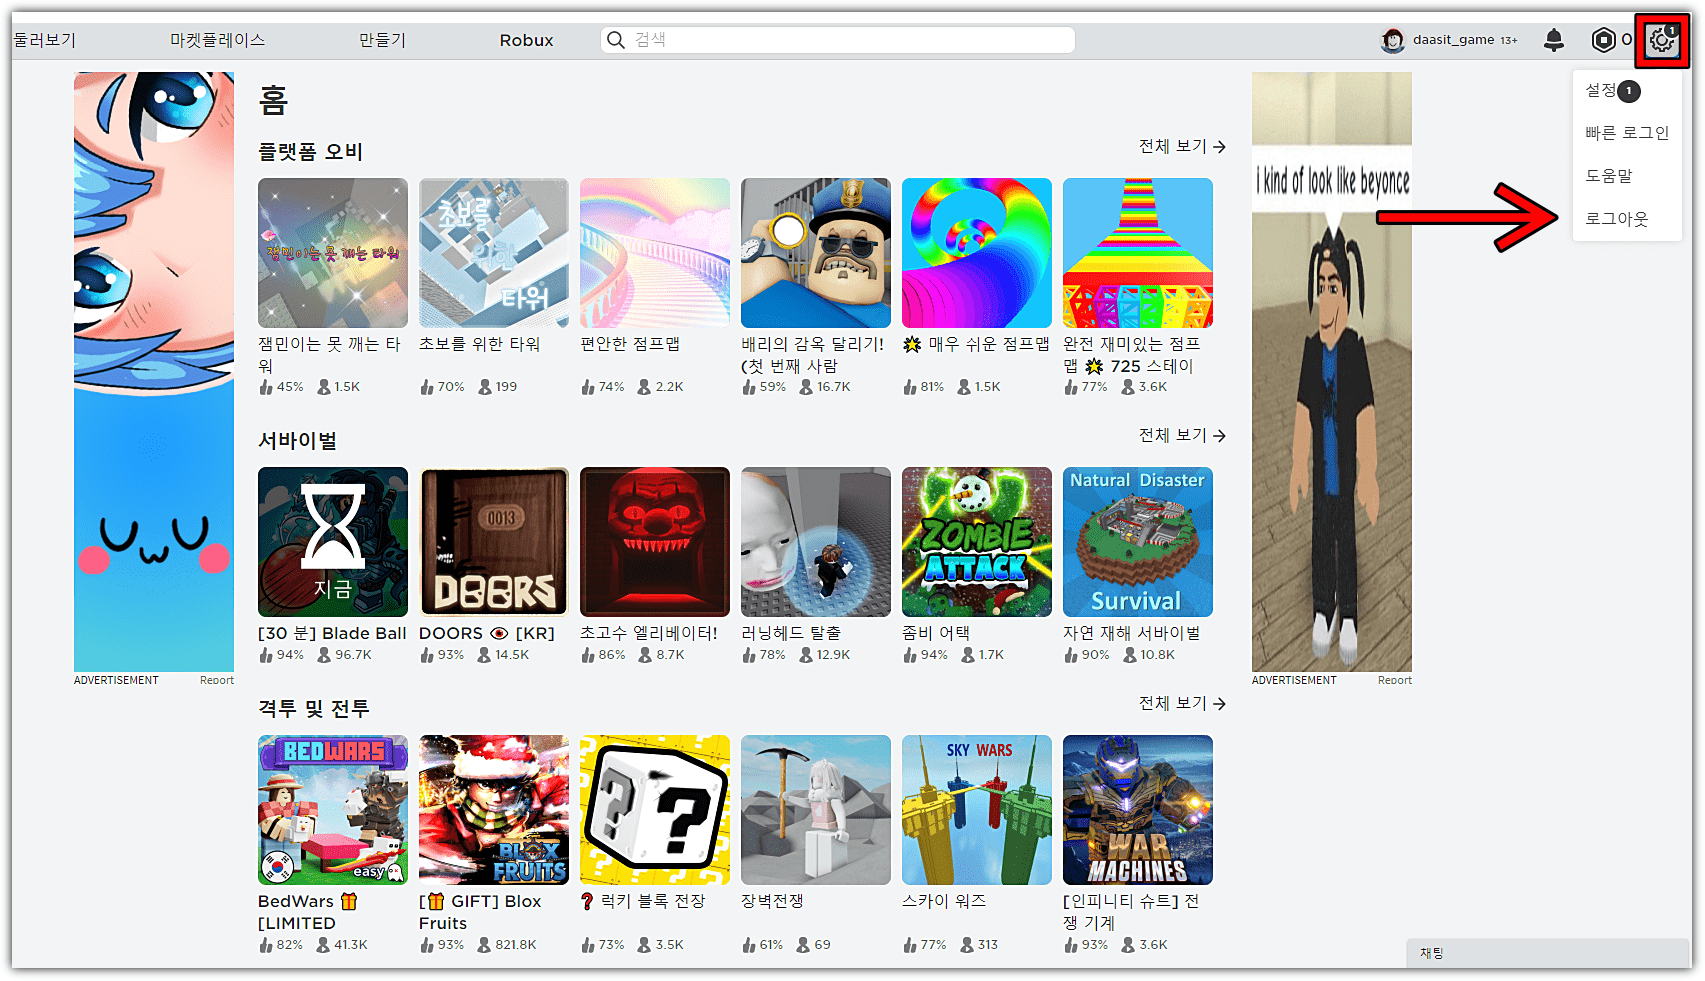The image size is (1705, 981).
Task: Open the 러닝헤드 탈출 thumbnail
Action: 816,542
